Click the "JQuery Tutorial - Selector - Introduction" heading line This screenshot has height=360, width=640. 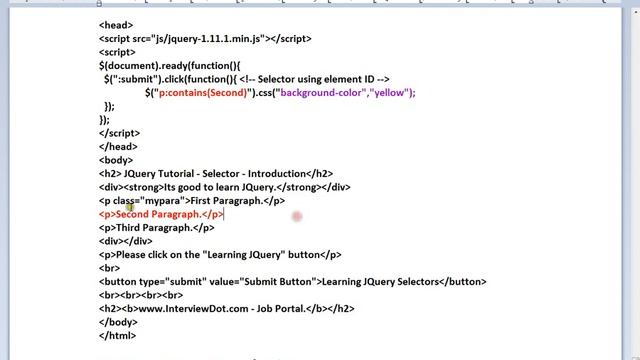[216, 174]
